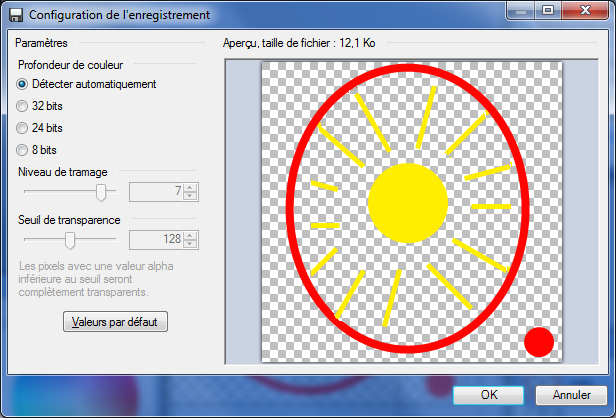Decrease the Seuil de transparence with down arrow
The image size is (616, 418).
(190, 244)
